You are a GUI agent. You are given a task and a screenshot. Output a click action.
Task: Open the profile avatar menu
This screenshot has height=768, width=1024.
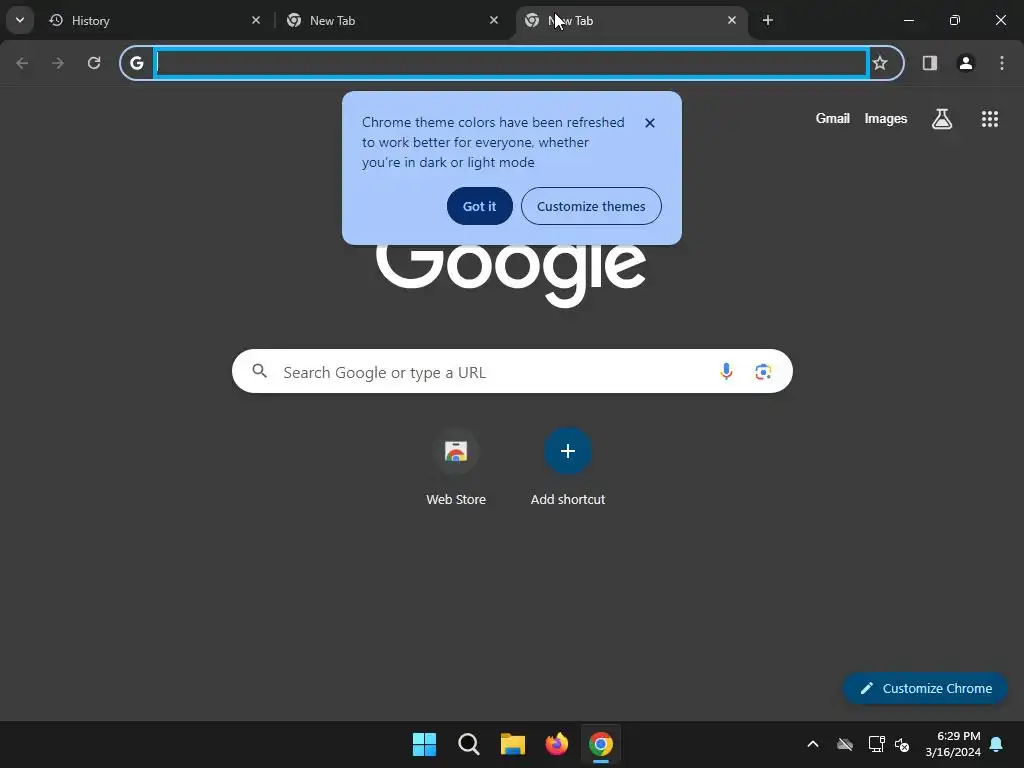[x=966, y=63]
